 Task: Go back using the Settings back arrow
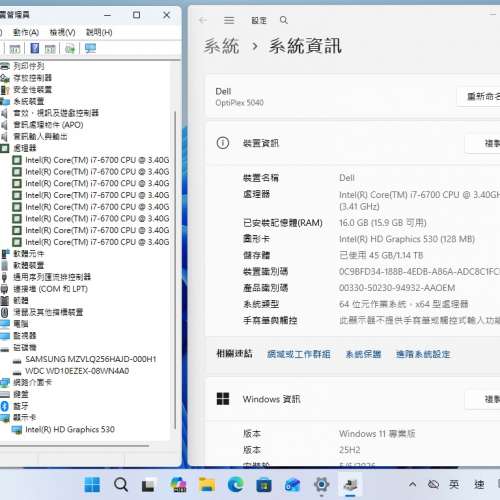click(203, 20)
